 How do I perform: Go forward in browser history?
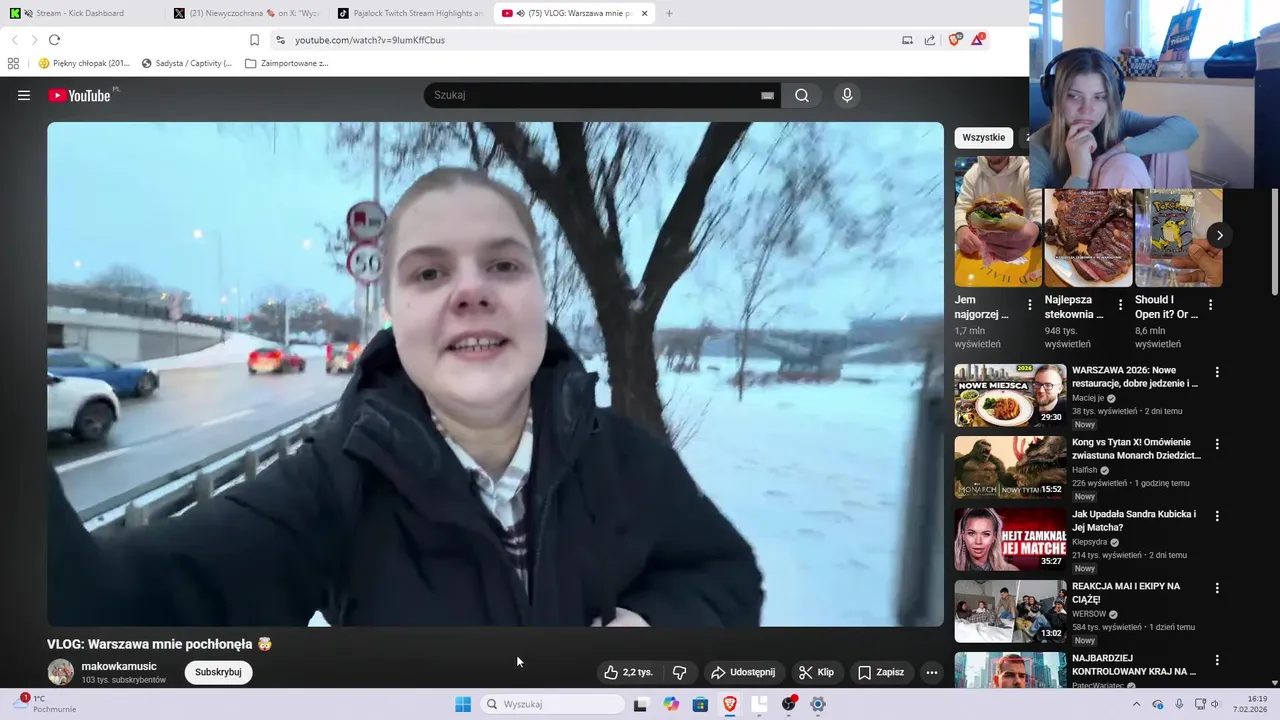[x=34, y=40]
